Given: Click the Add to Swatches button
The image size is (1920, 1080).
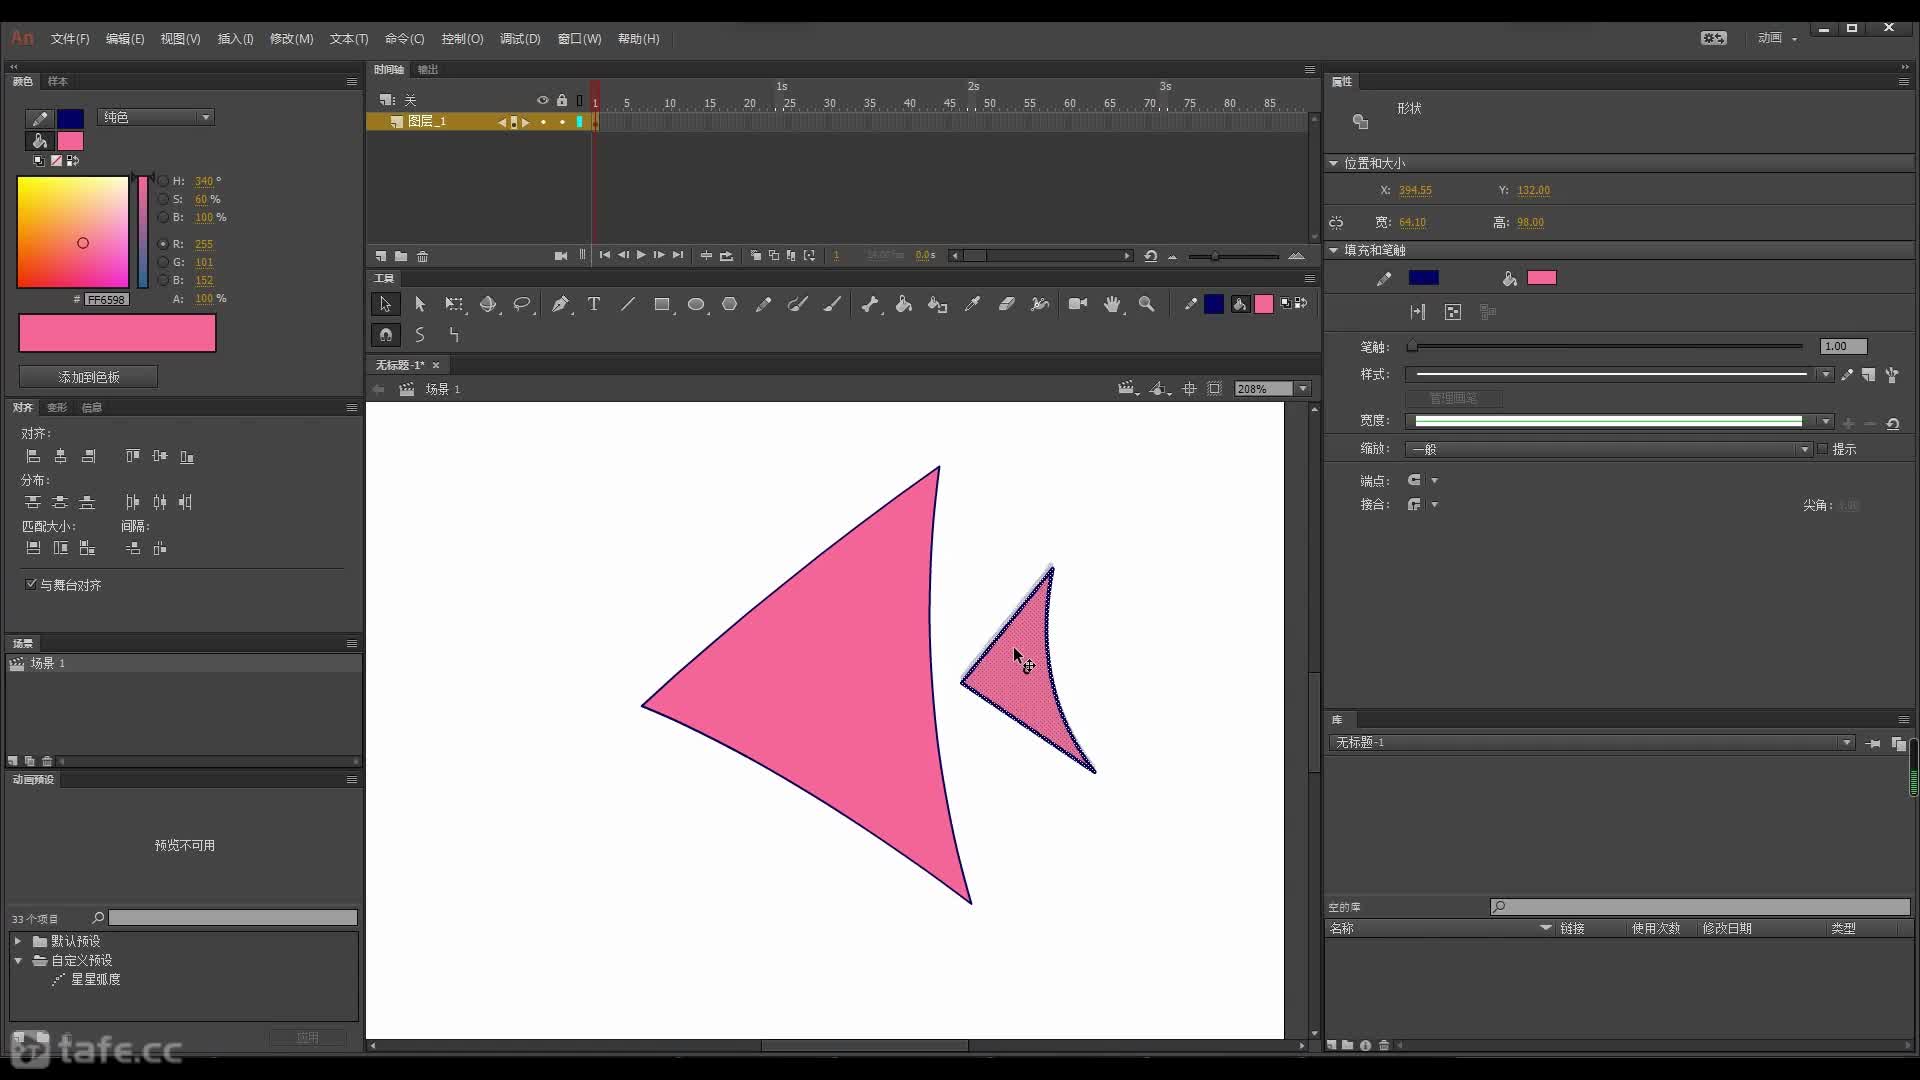Looking at the screenshot, I should (88, 377).
